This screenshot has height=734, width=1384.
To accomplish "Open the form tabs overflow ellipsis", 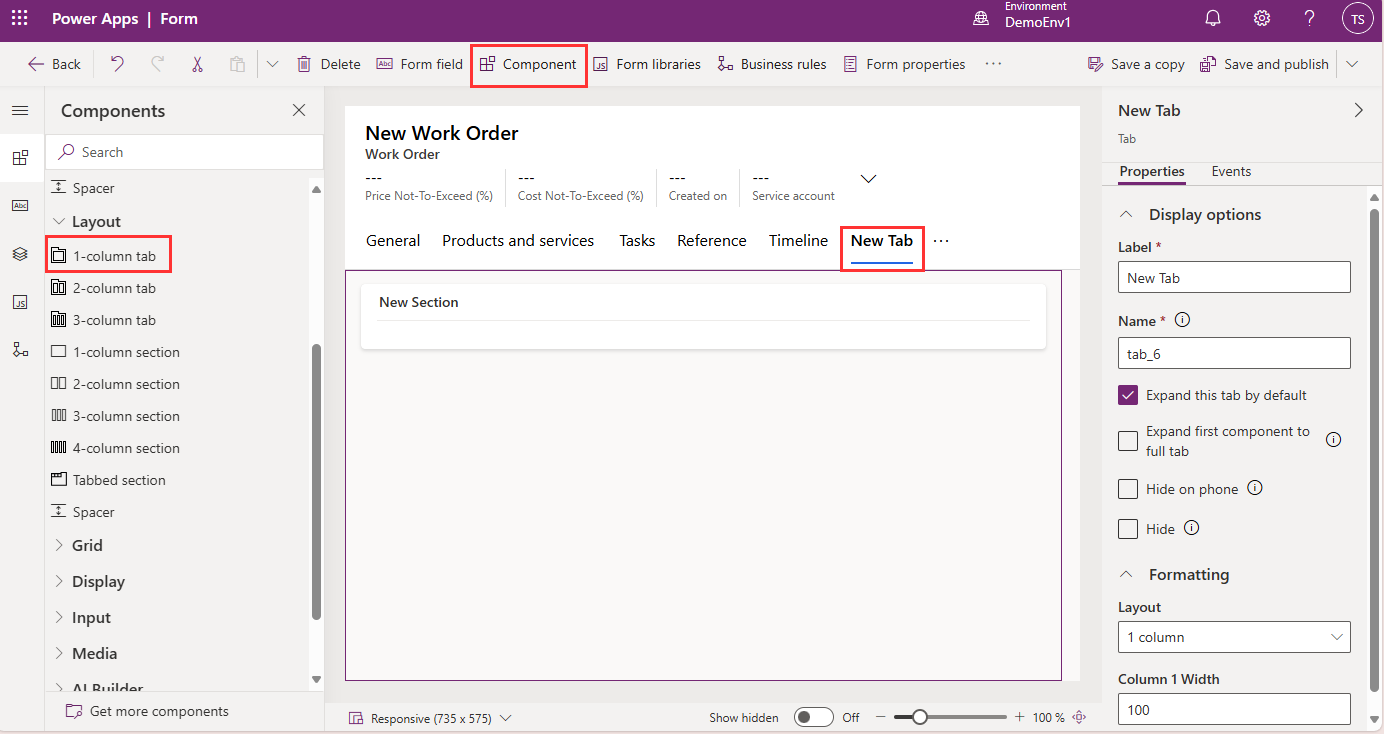I will click(x=941, y=241).
